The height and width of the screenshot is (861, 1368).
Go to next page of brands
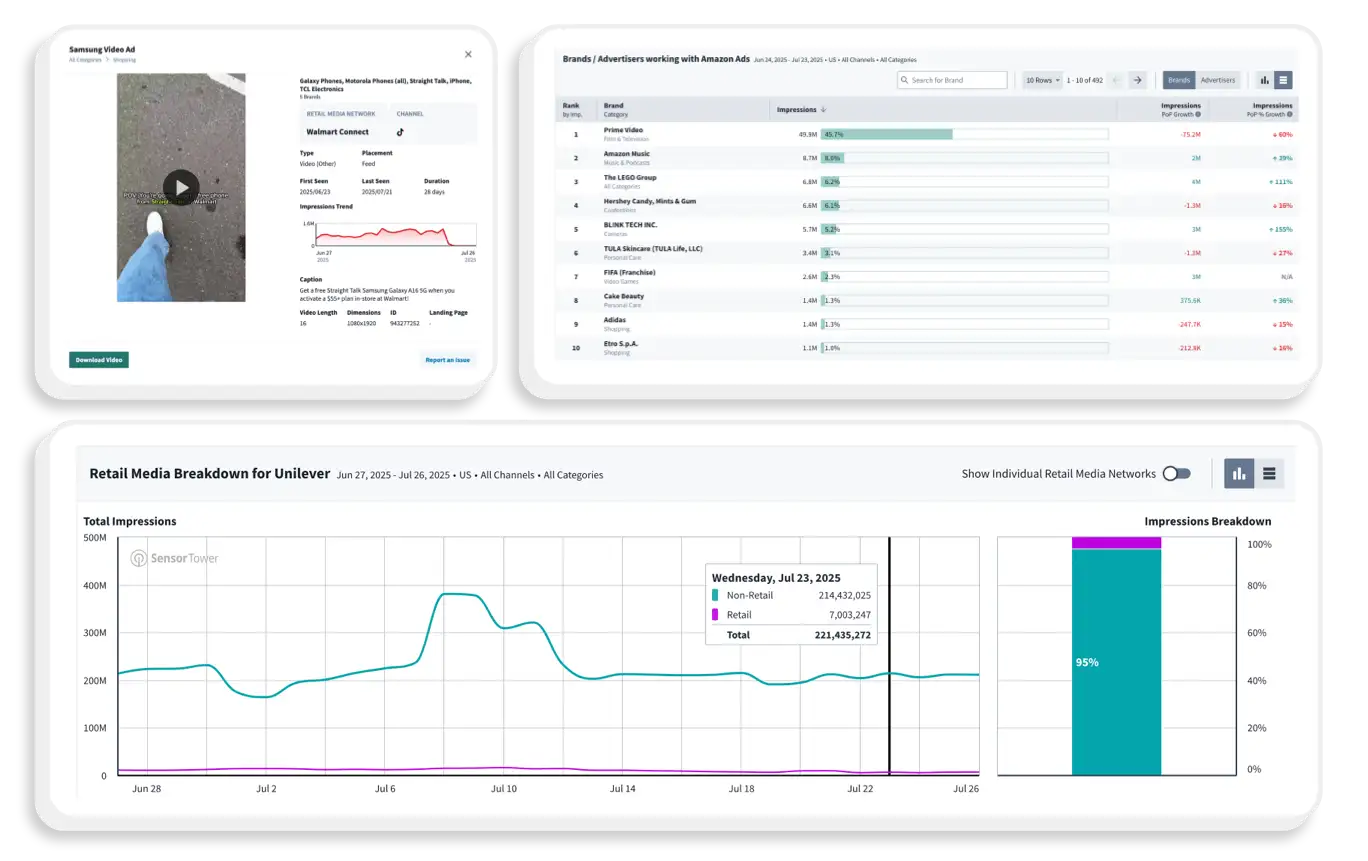pyautogui.click(x=1137, y=80)
